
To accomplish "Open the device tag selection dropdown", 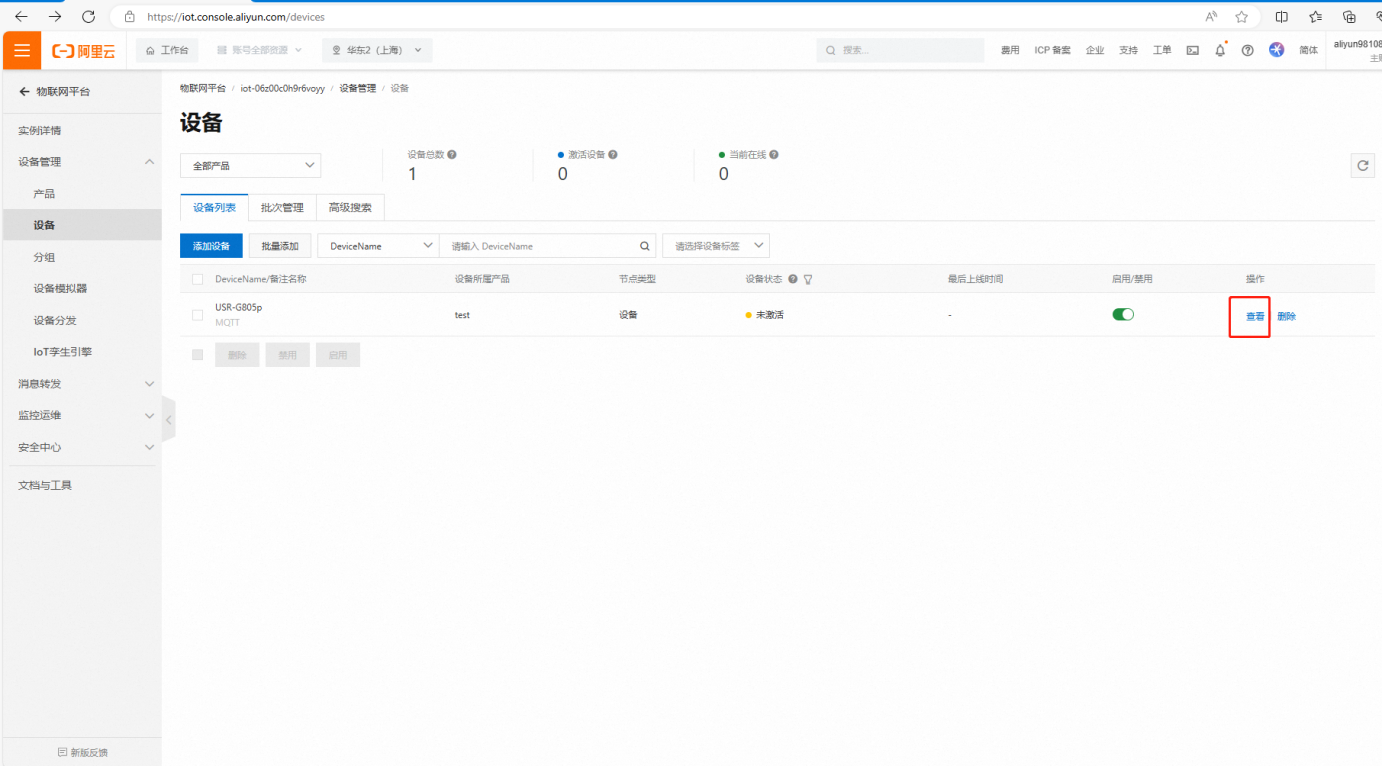I will [715, 246].
